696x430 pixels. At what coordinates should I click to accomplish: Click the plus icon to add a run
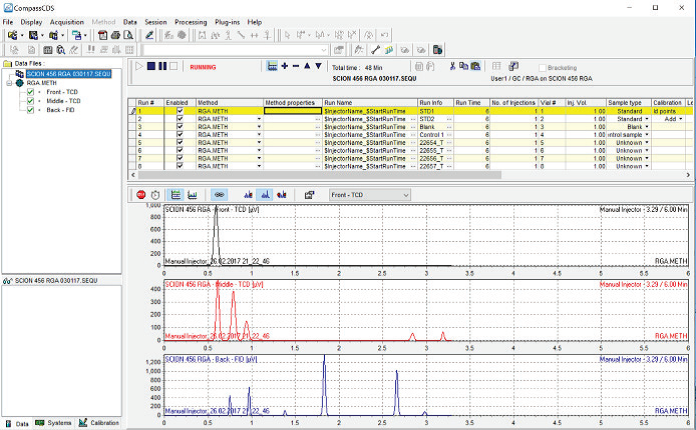(x=284, y=67)
